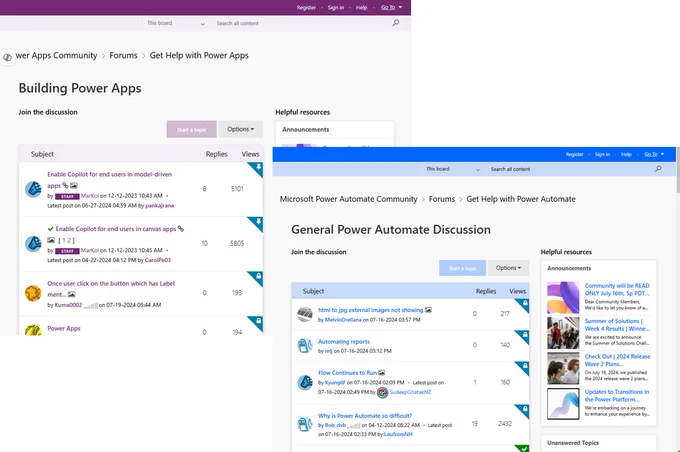The width and height of the screenshot is (680, 452).
Task: Click the round icon left of Power Apps breadcrumb
Action: [7, 57]
